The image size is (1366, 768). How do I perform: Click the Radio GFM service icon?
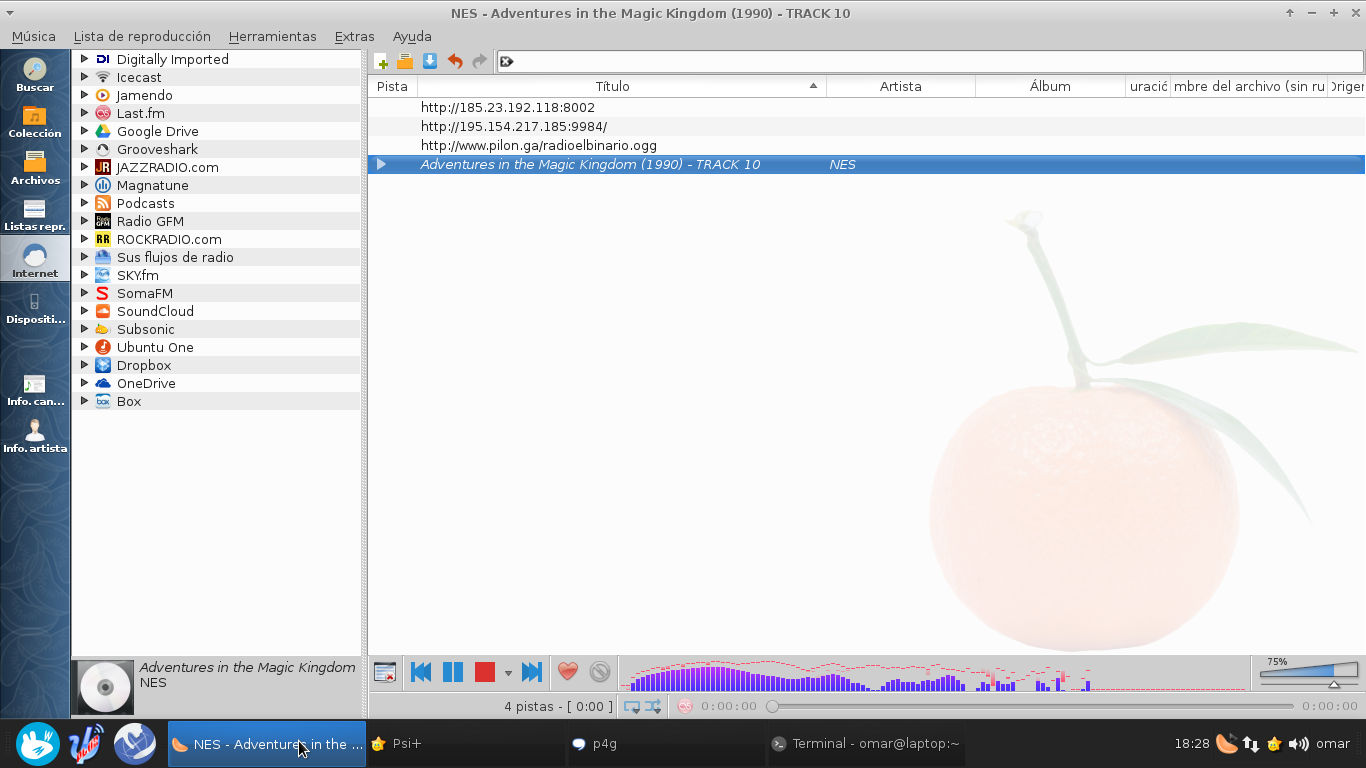pos(102,221)
